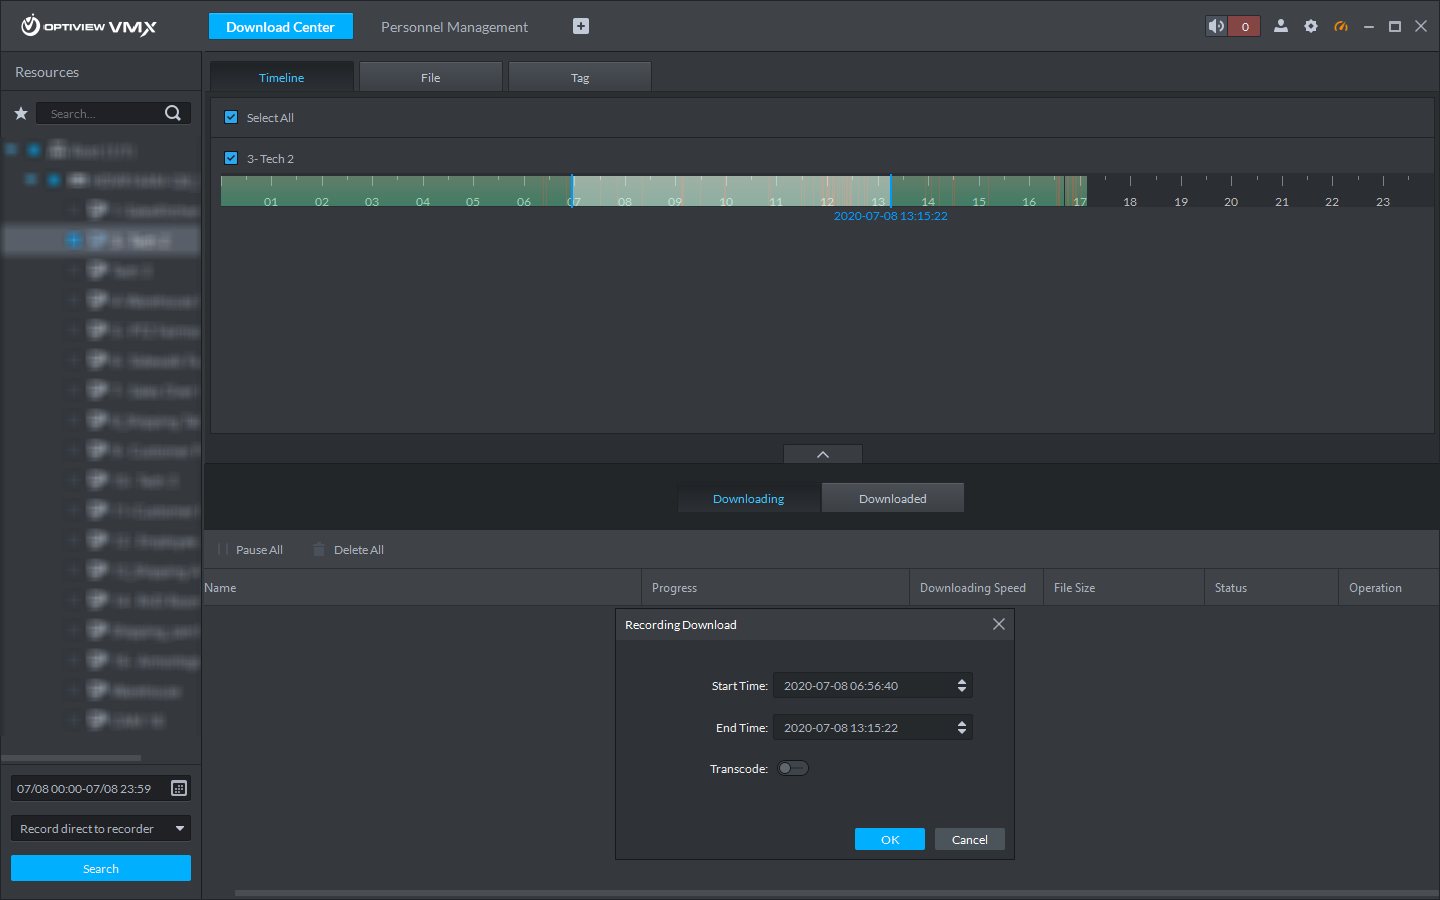Screen dimensions: 1440x900
Task: Click the orange performance gauge icon
Action: (1341, 26)
